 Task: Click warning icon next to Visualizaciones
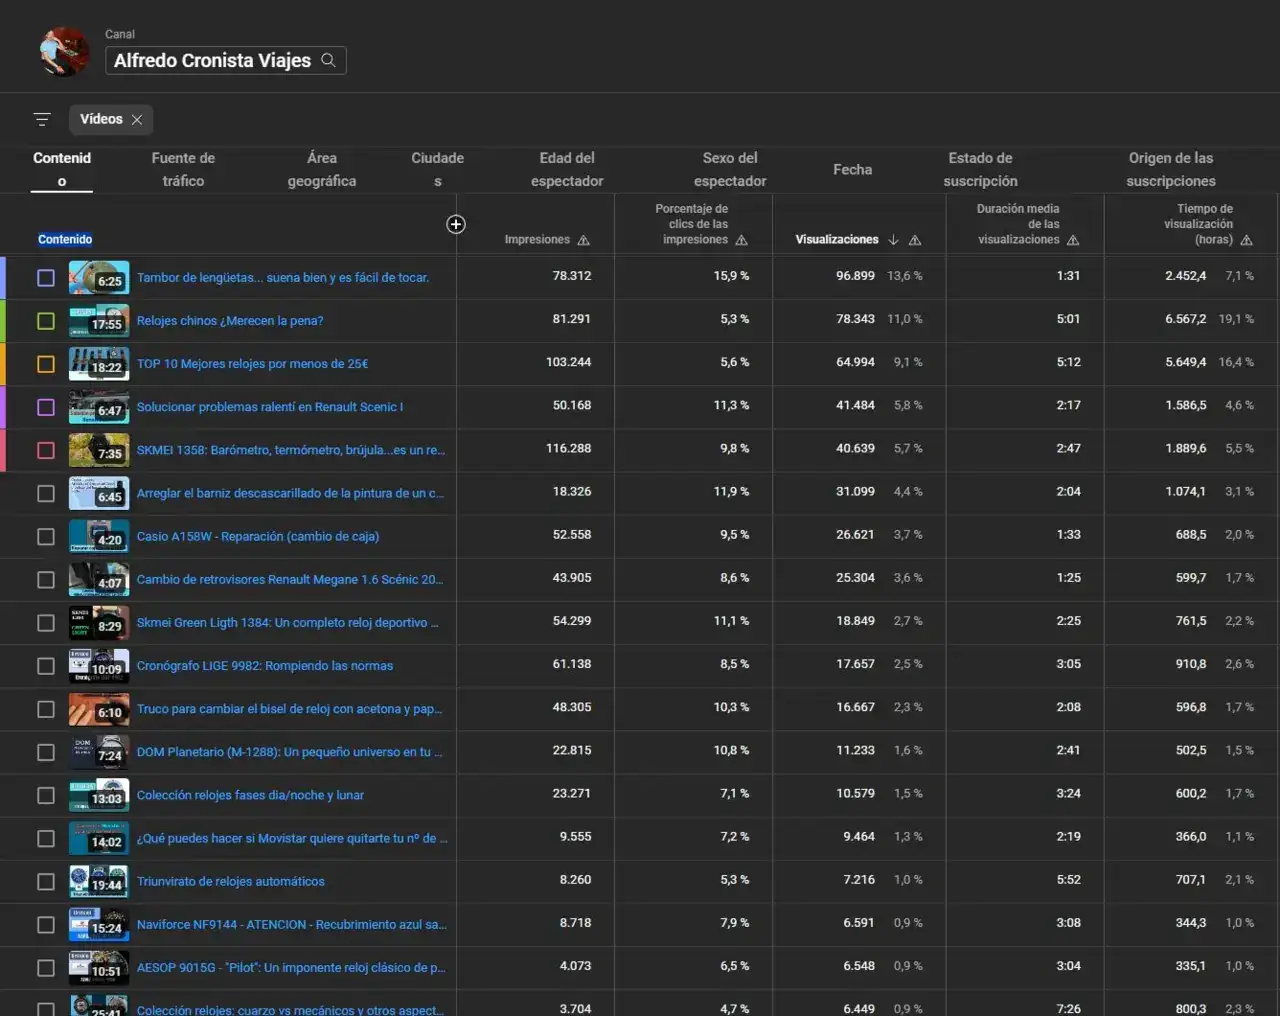tap(915, 240)
